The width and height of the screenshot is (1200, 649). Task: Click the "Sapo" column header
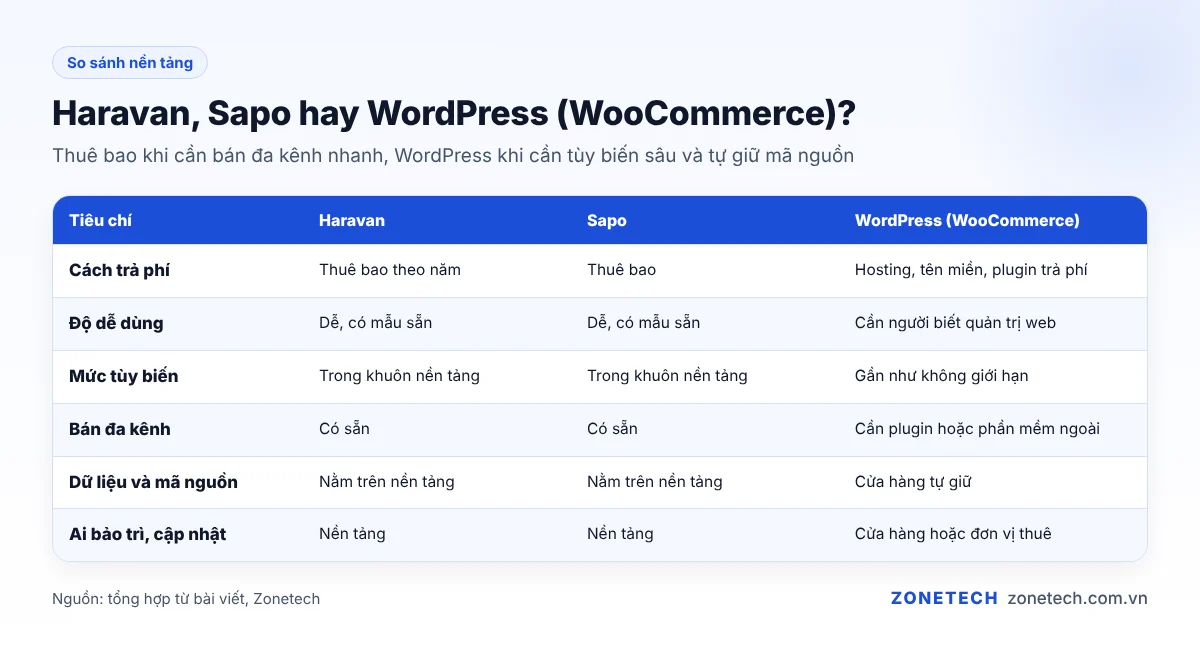(x=607, y=220)
